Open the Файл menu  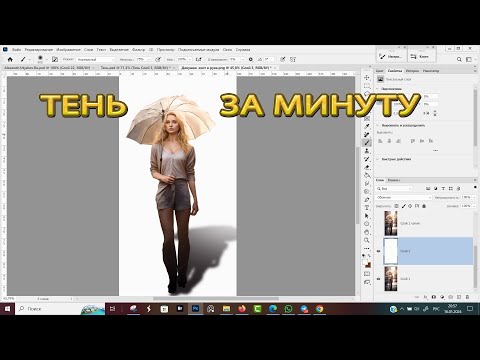tap(17, 49)
